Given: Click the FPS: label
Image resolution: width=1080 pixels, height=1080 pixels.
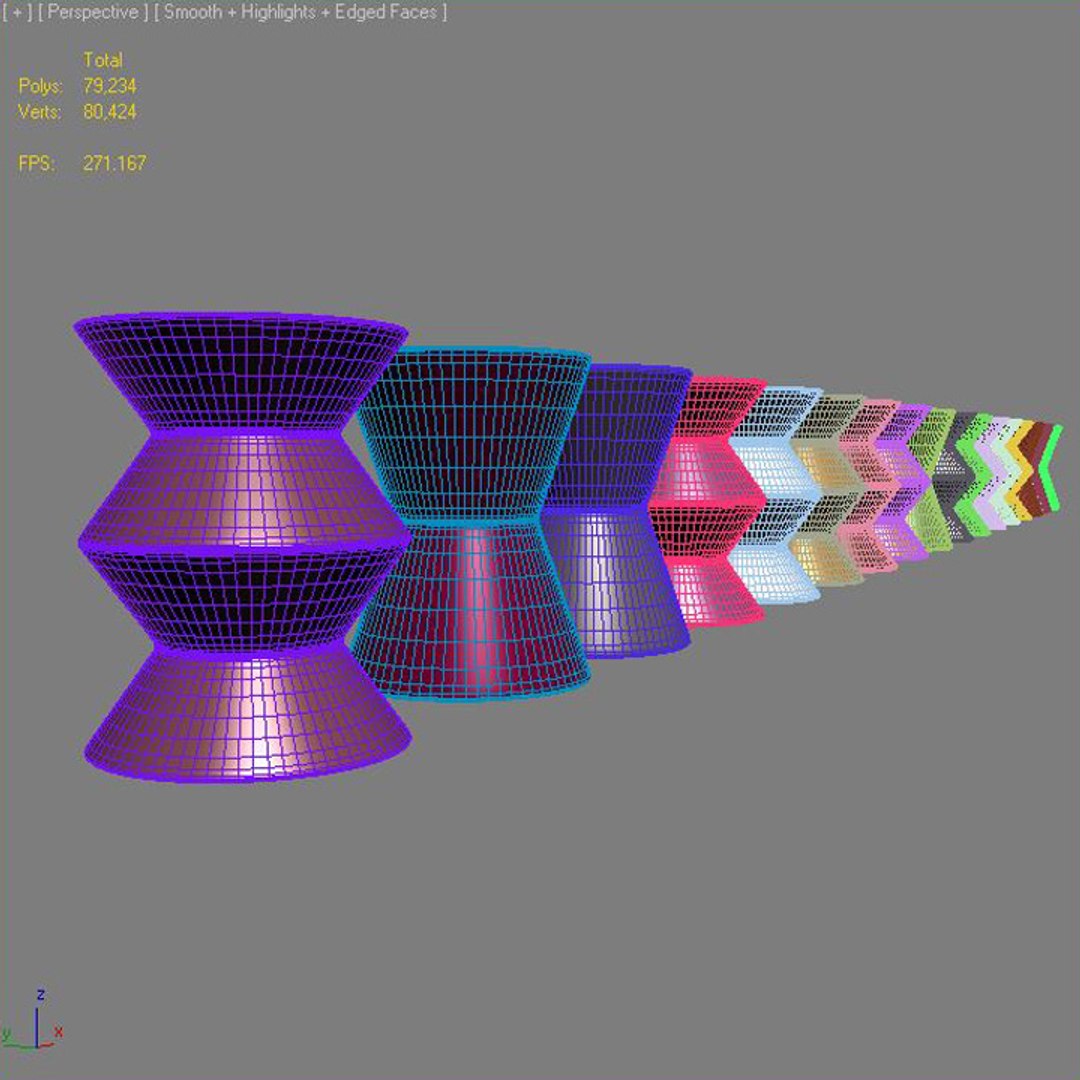Looking at the screenshot, I should pos(36,163).
